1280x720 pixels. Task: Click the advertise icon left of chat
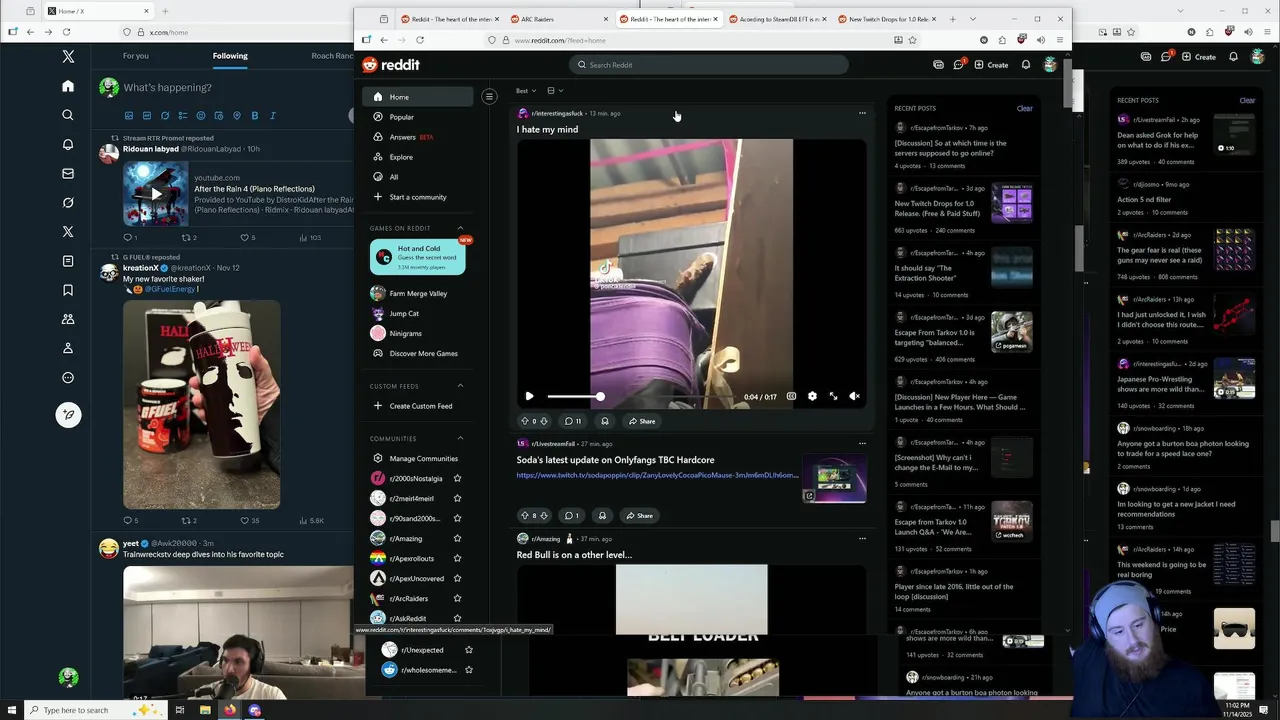(938, 65)
